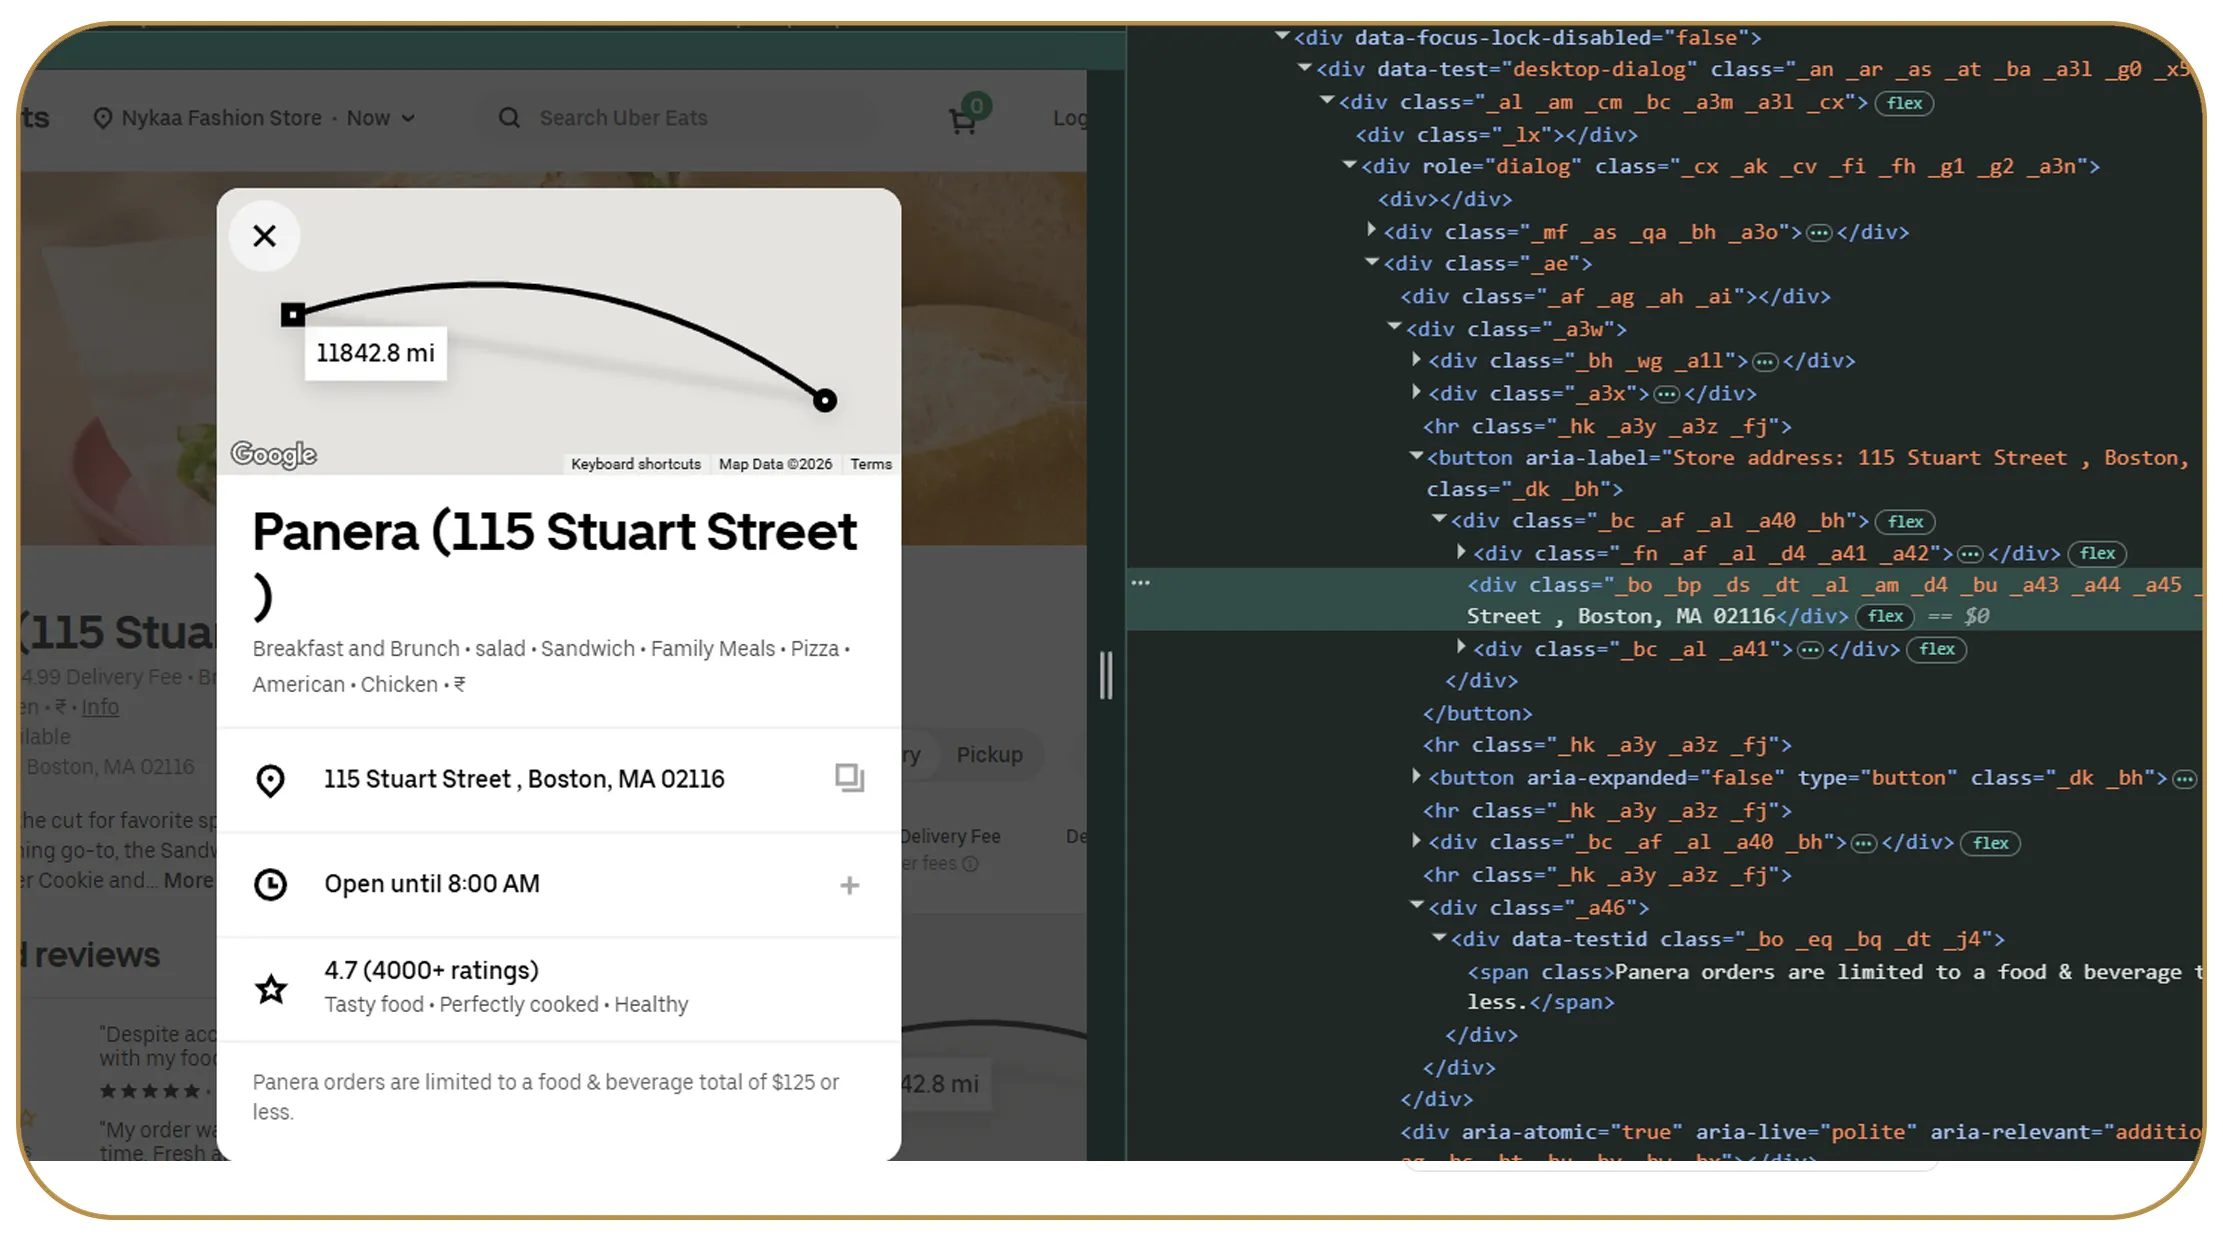
Task: Click the devtools pane divider handle
Action: click(1106, 675)
